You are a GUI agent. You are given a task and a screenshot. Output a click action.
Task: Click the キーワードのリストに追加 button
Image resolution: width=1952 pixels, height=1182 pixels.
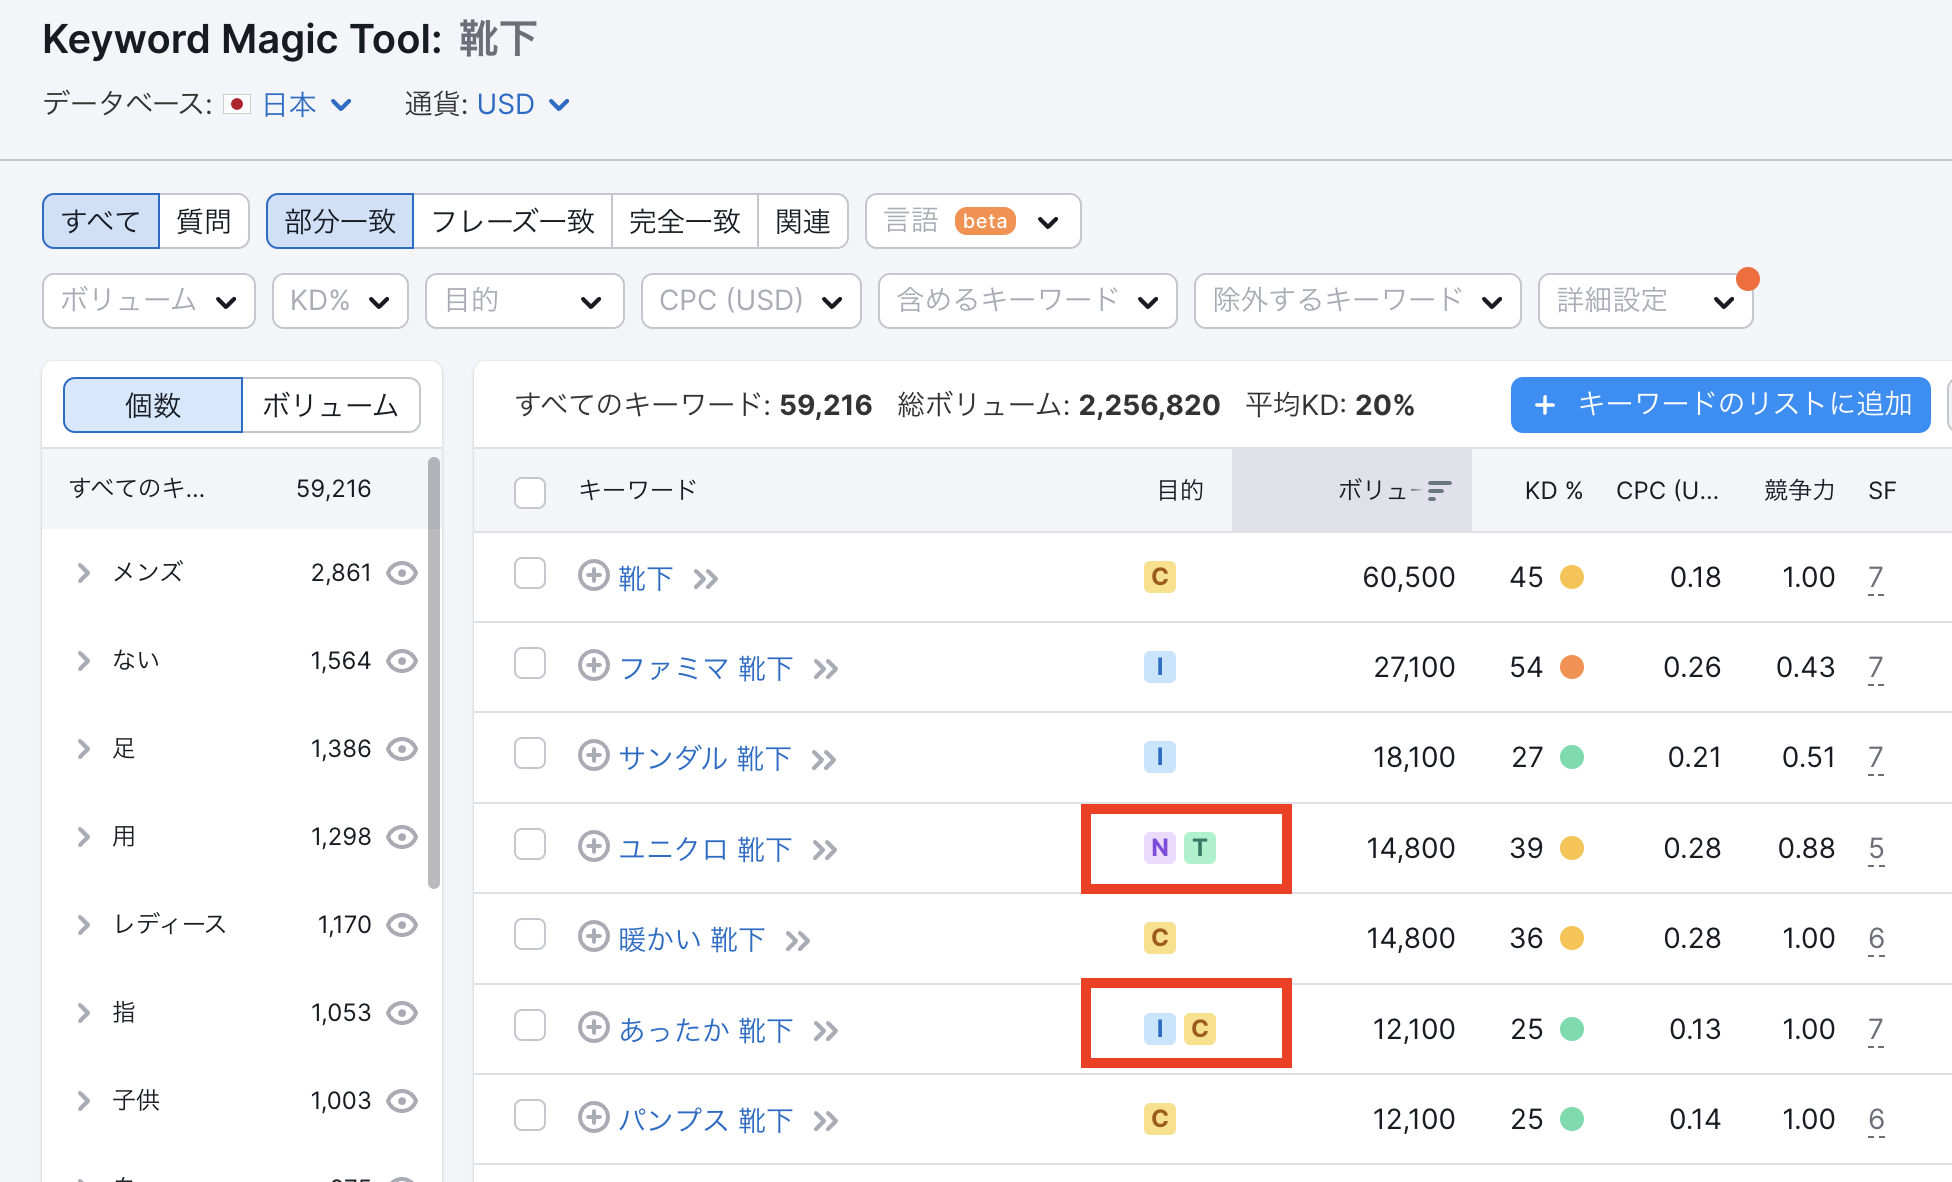[x=1720, y=405]
